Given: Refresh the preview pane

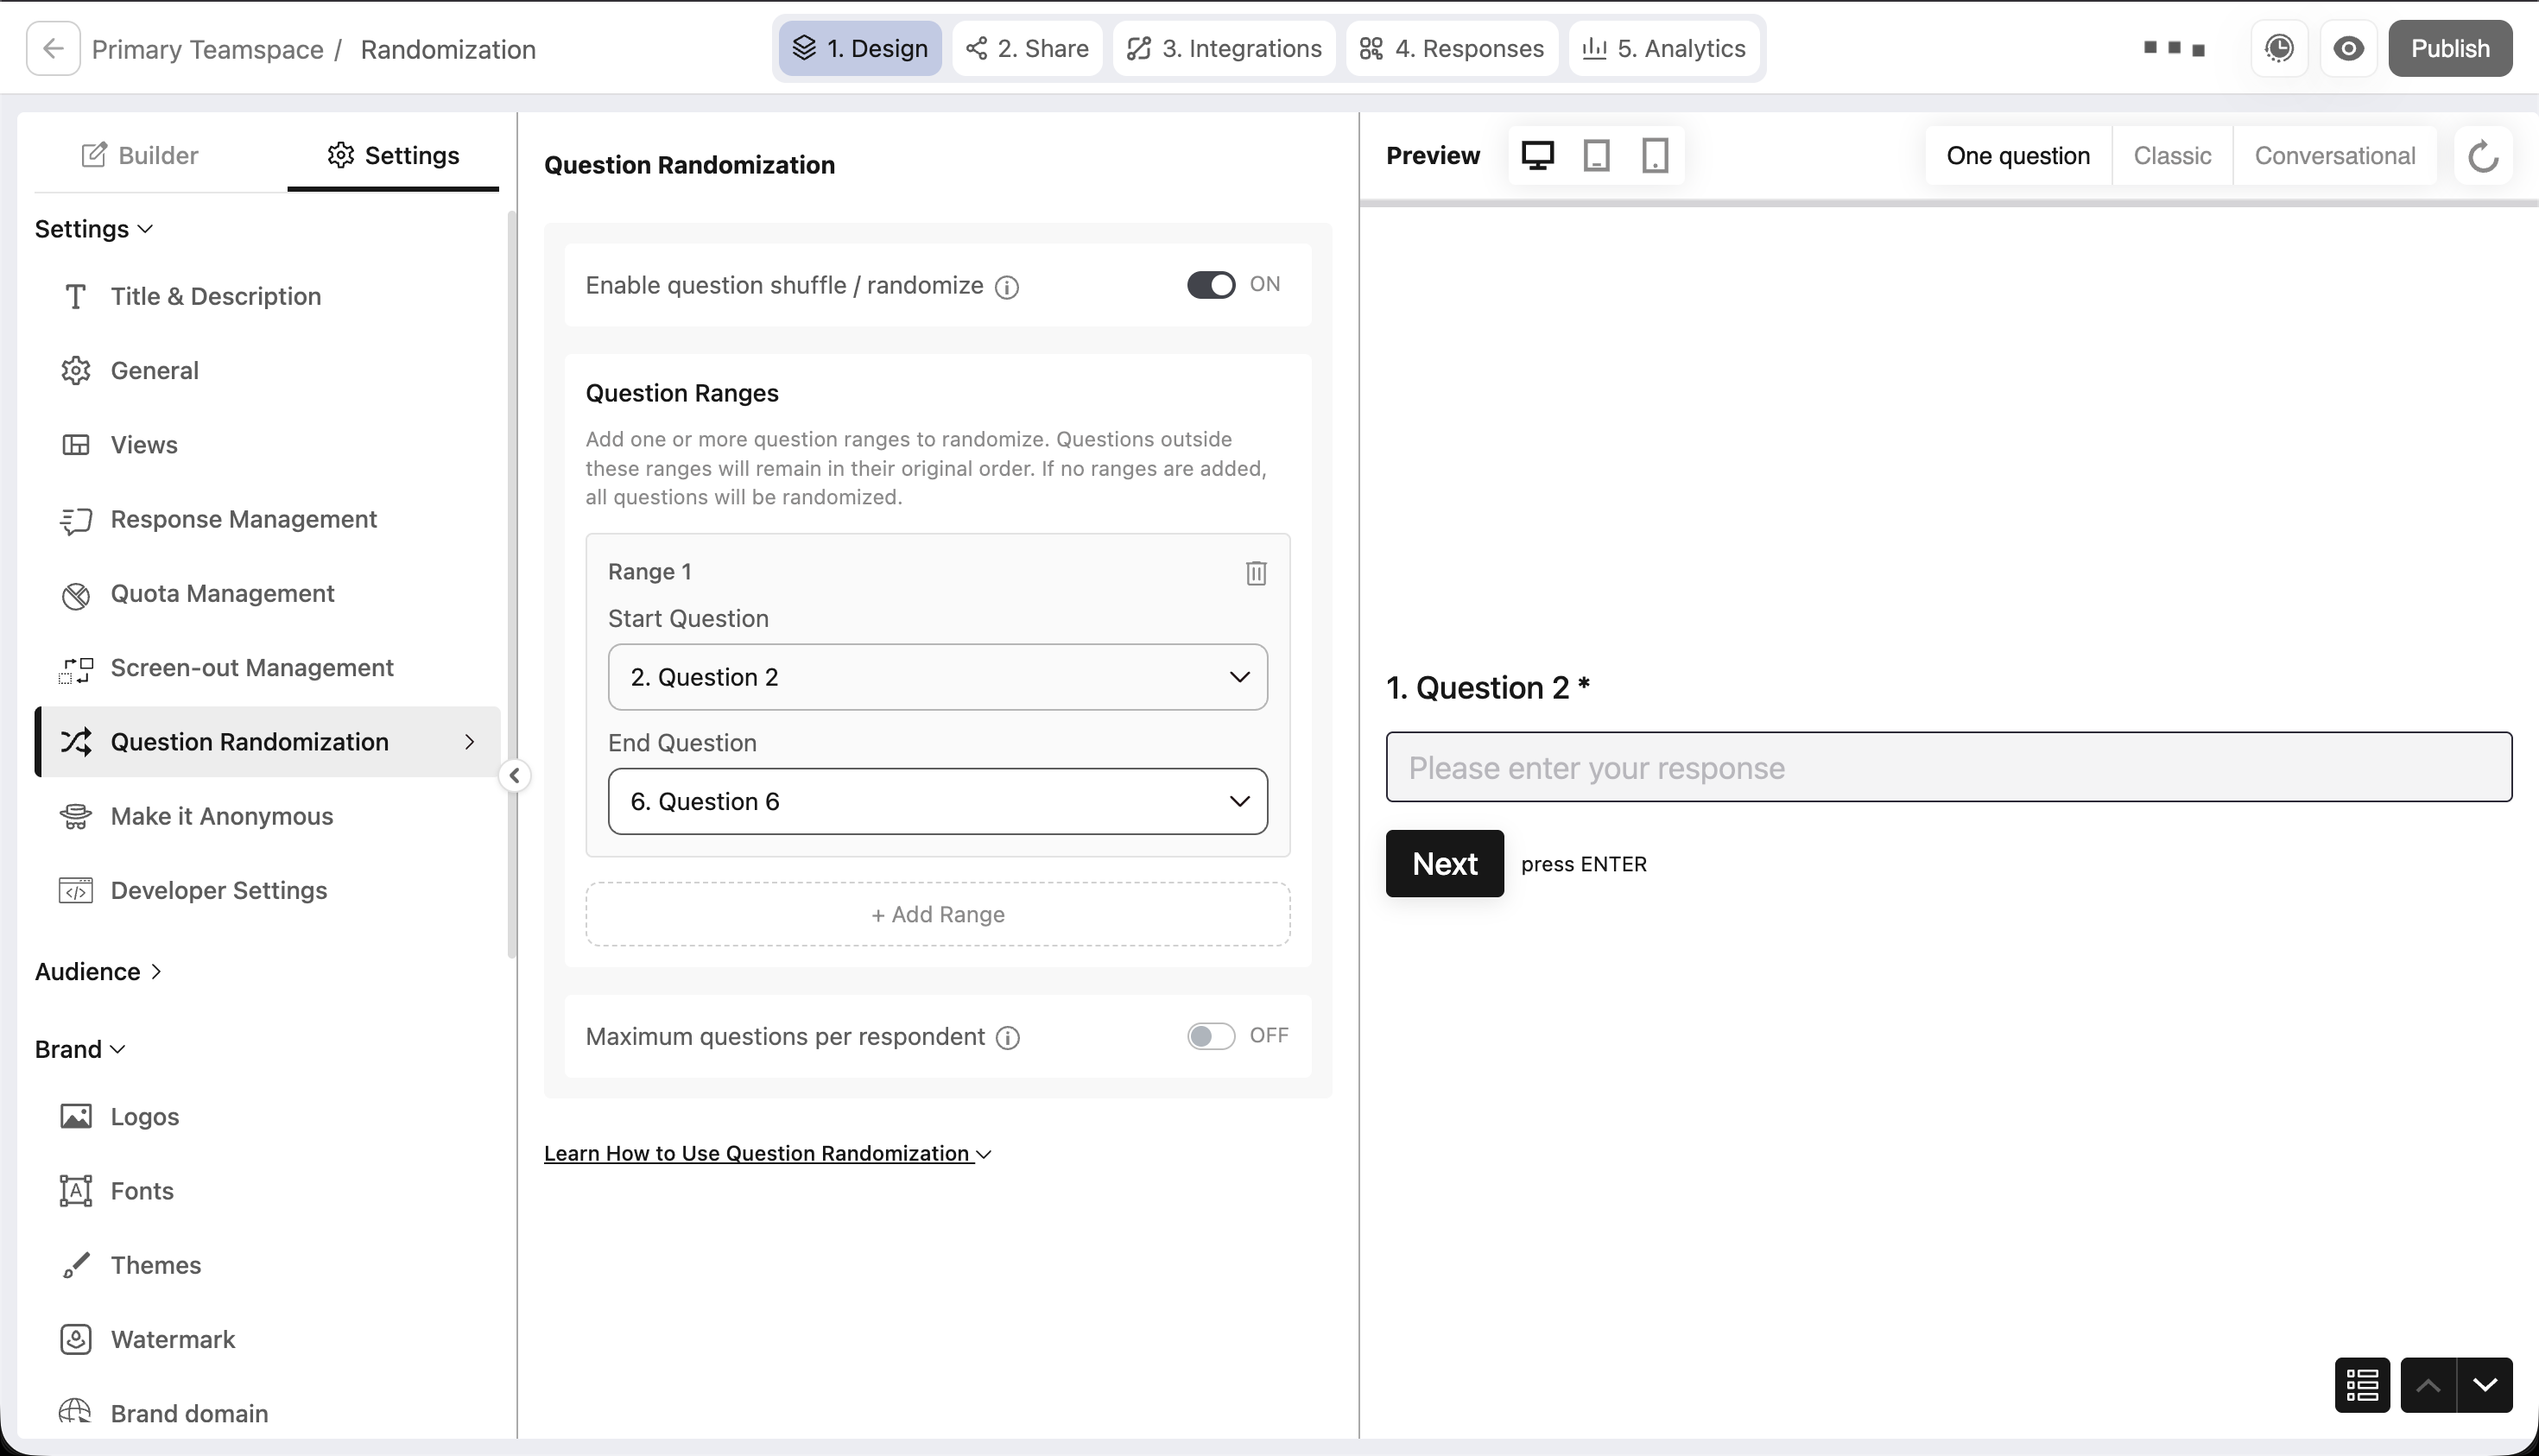Looking at the screenshot, I should [x=2483, y=156].
